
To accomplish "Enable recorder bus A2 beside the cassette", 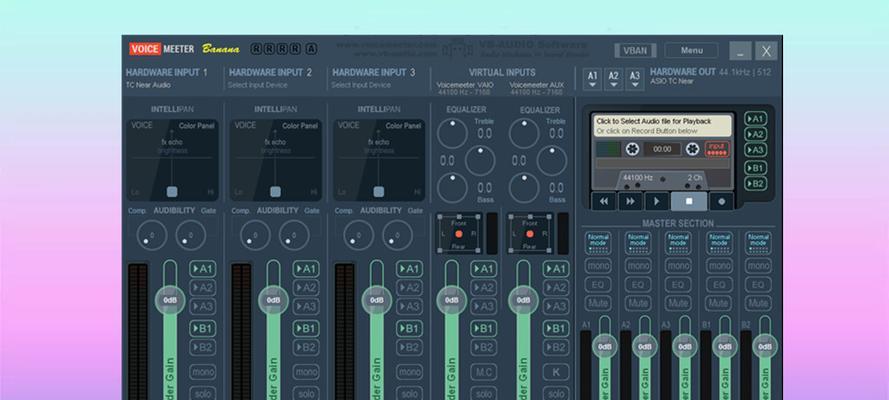I will click(x=755, y=134).
